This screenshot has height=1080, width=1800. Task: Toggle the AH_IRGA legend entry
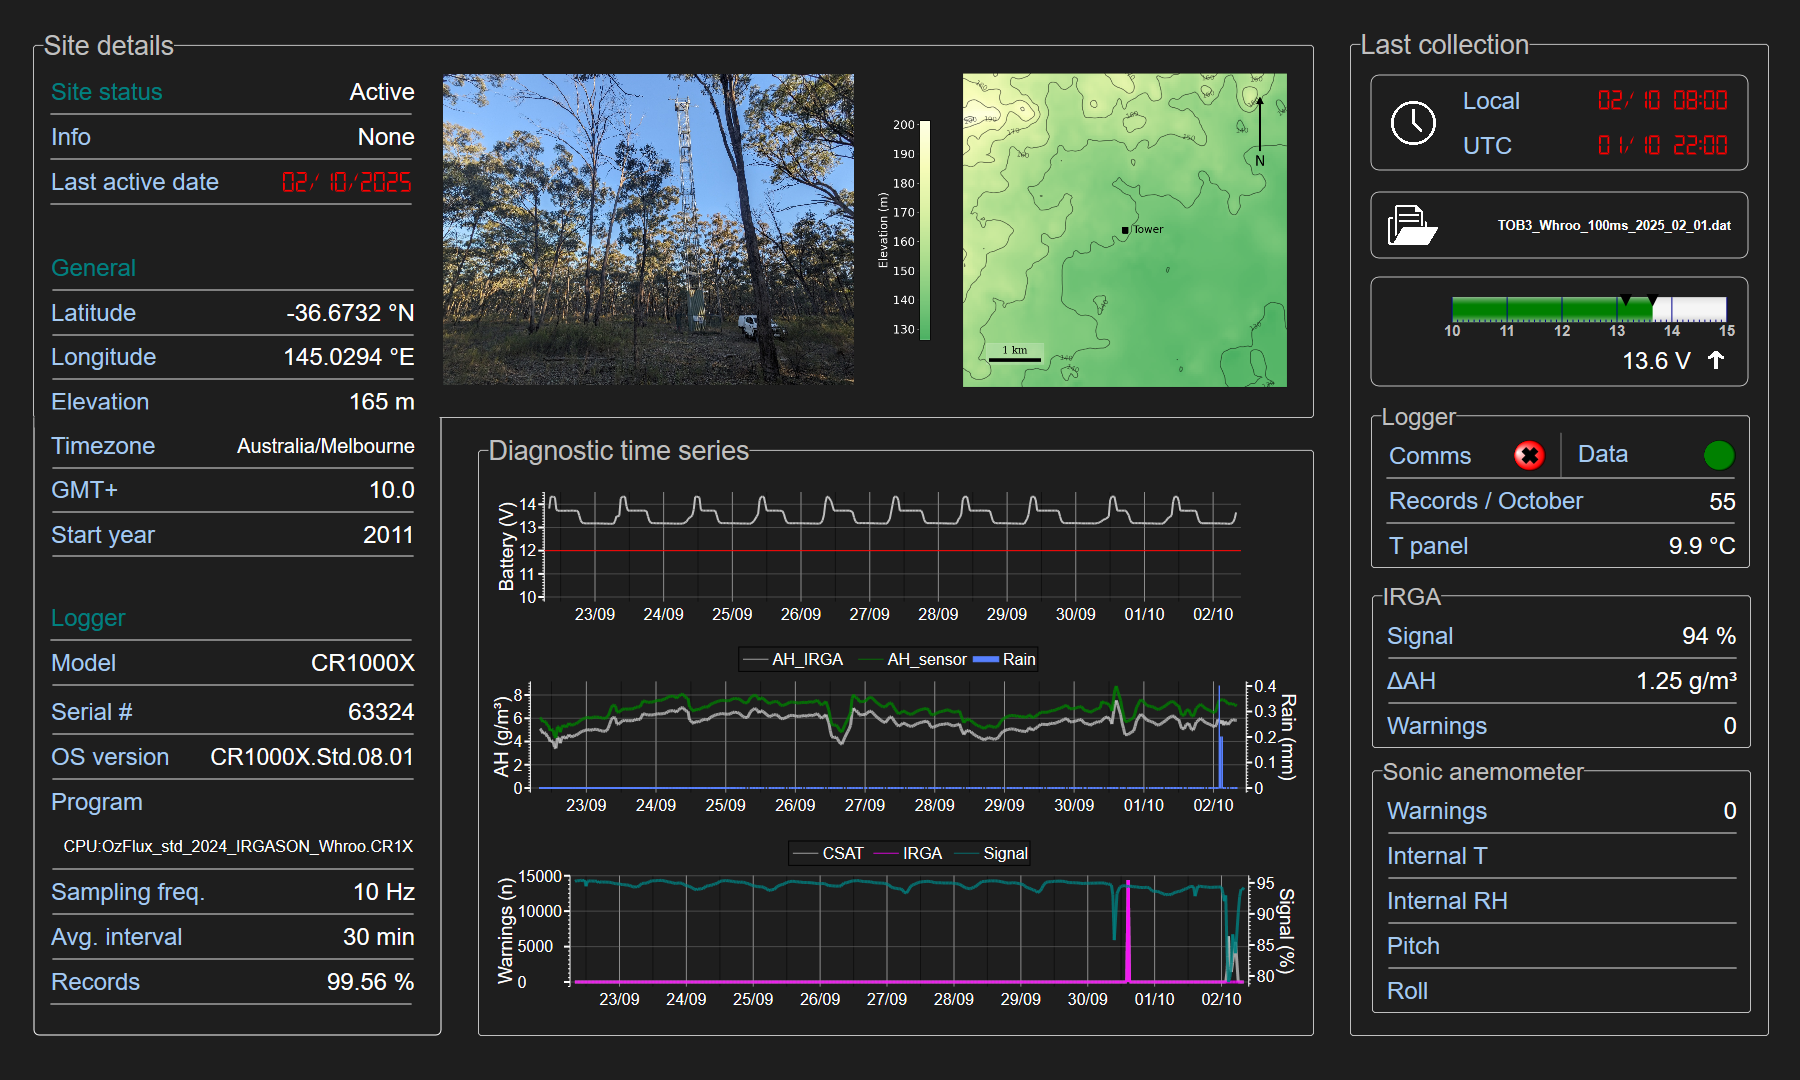pos(806,659)
